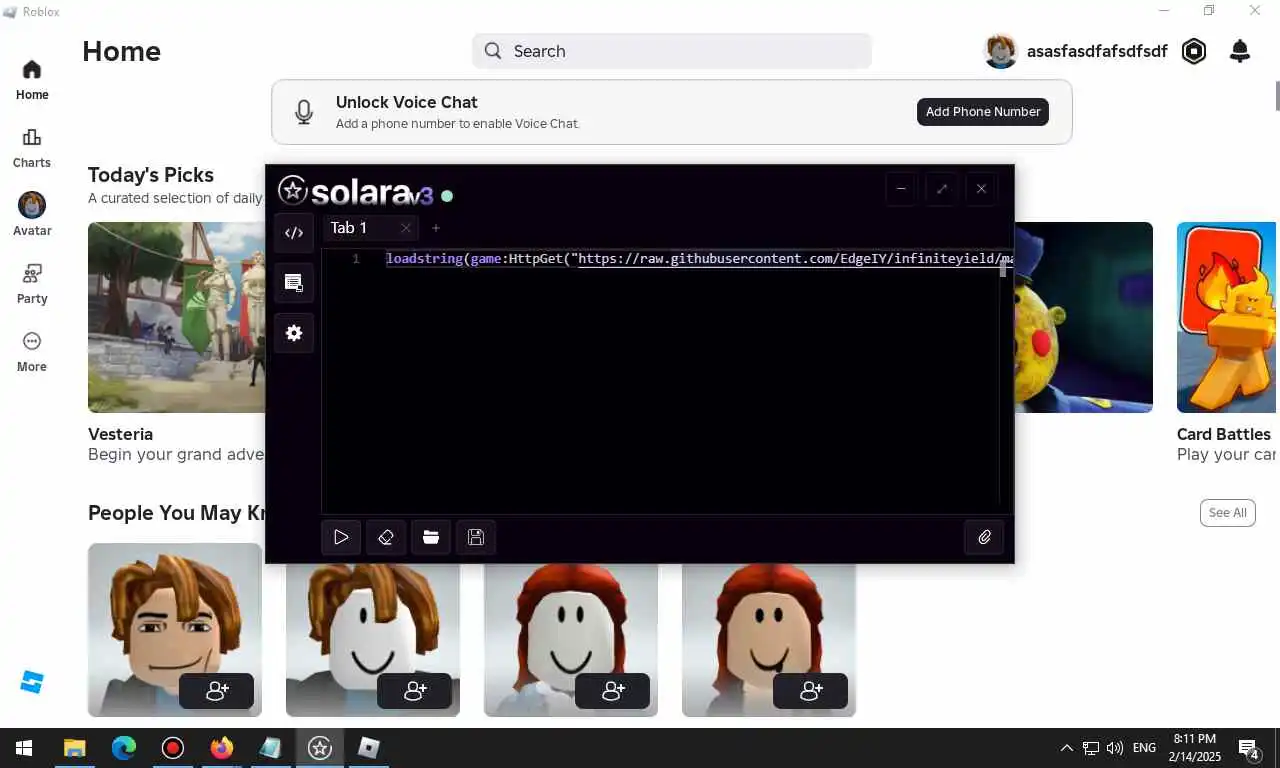Open the taskbar clock and date
Viewport: 1280px width, 768px height.
pos(1195,748)
